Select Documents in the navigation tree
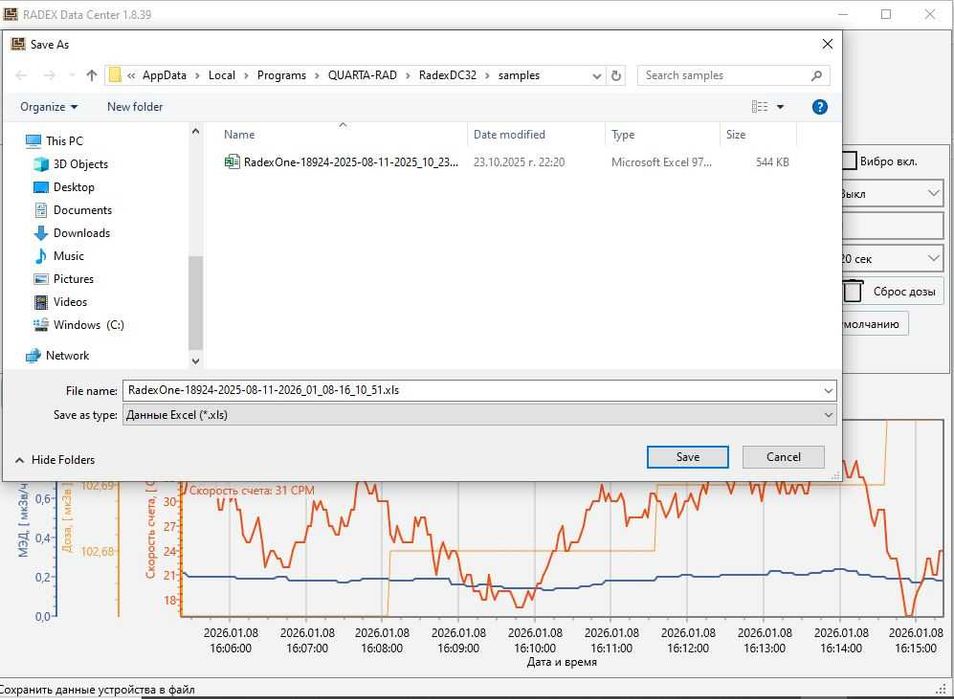The height and width of the screenshot is (699, 954). point(82,210)
